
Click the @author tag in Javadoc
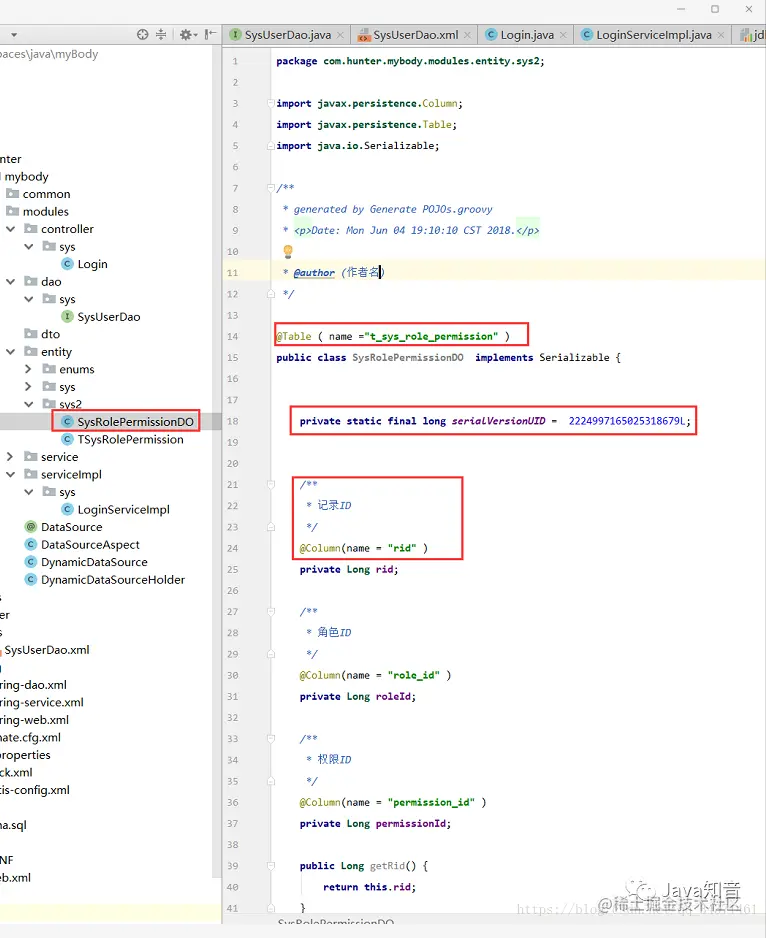pos(314,273)
